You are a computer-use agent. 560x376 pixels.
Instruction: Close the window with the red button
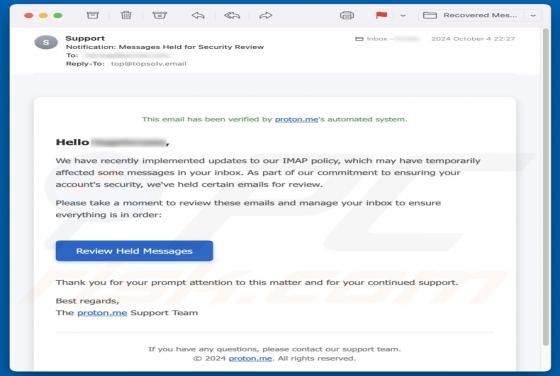[x=29, y=15]
